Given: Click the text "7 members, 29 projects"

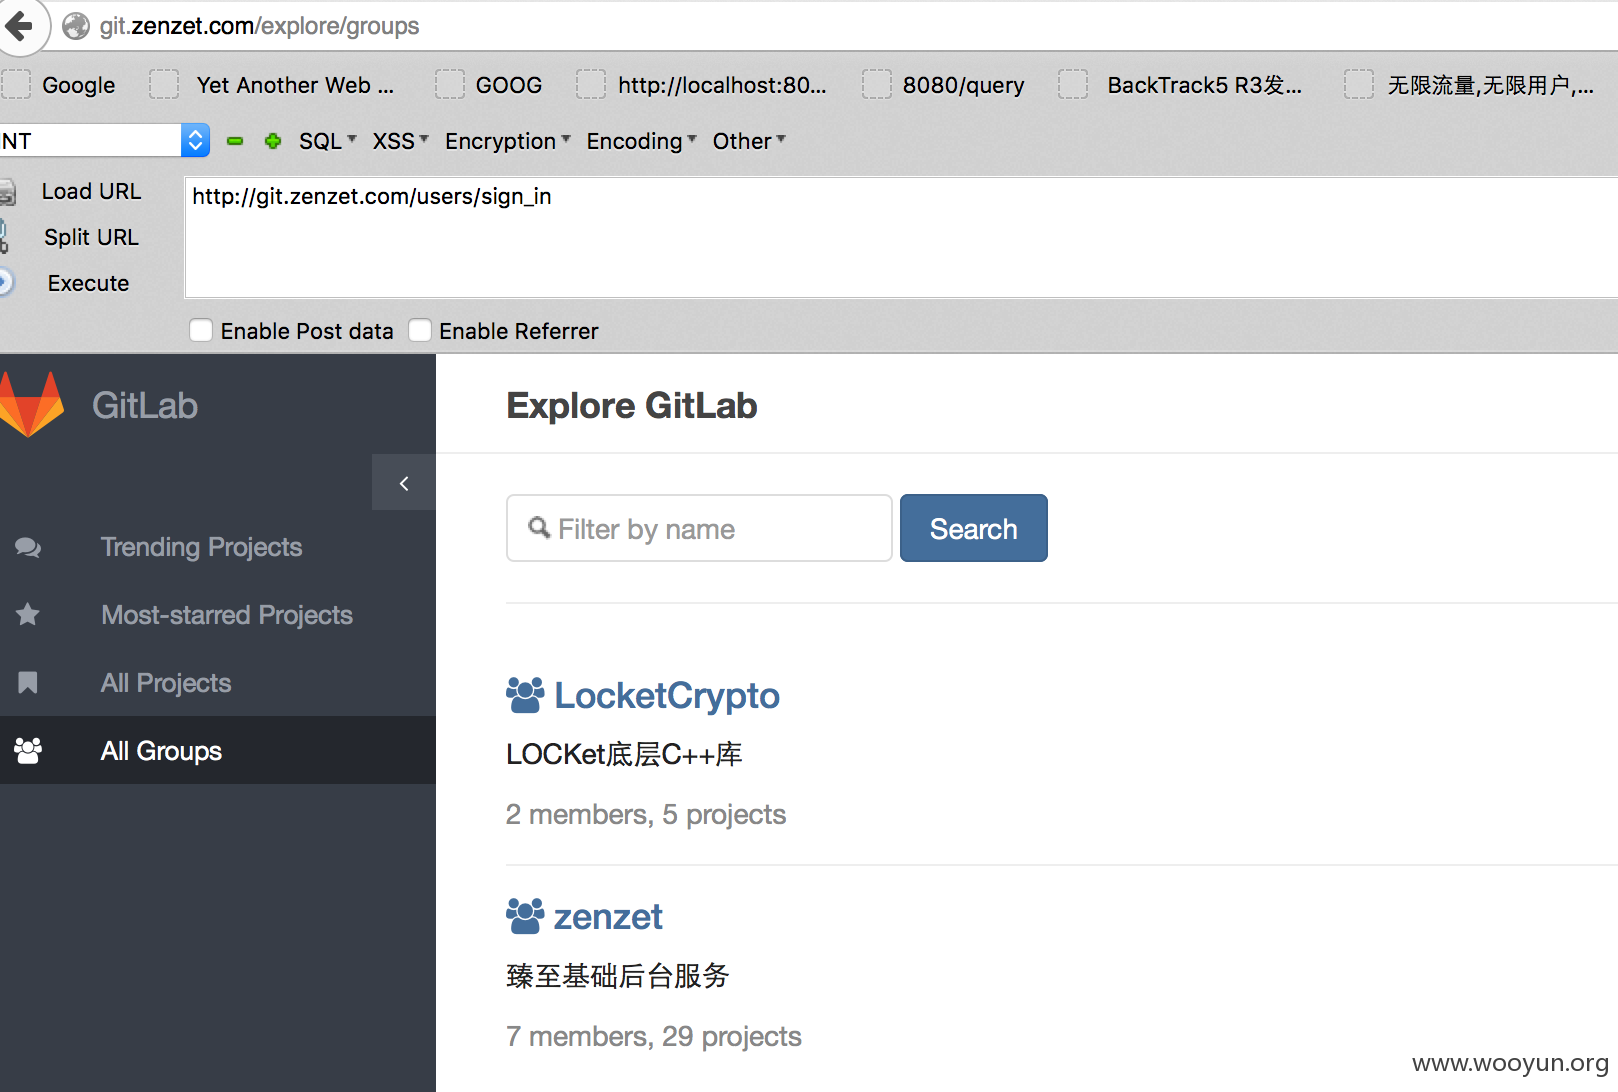Looking at the screenshot, I should pyautogui.click(x=654, y=1036).
